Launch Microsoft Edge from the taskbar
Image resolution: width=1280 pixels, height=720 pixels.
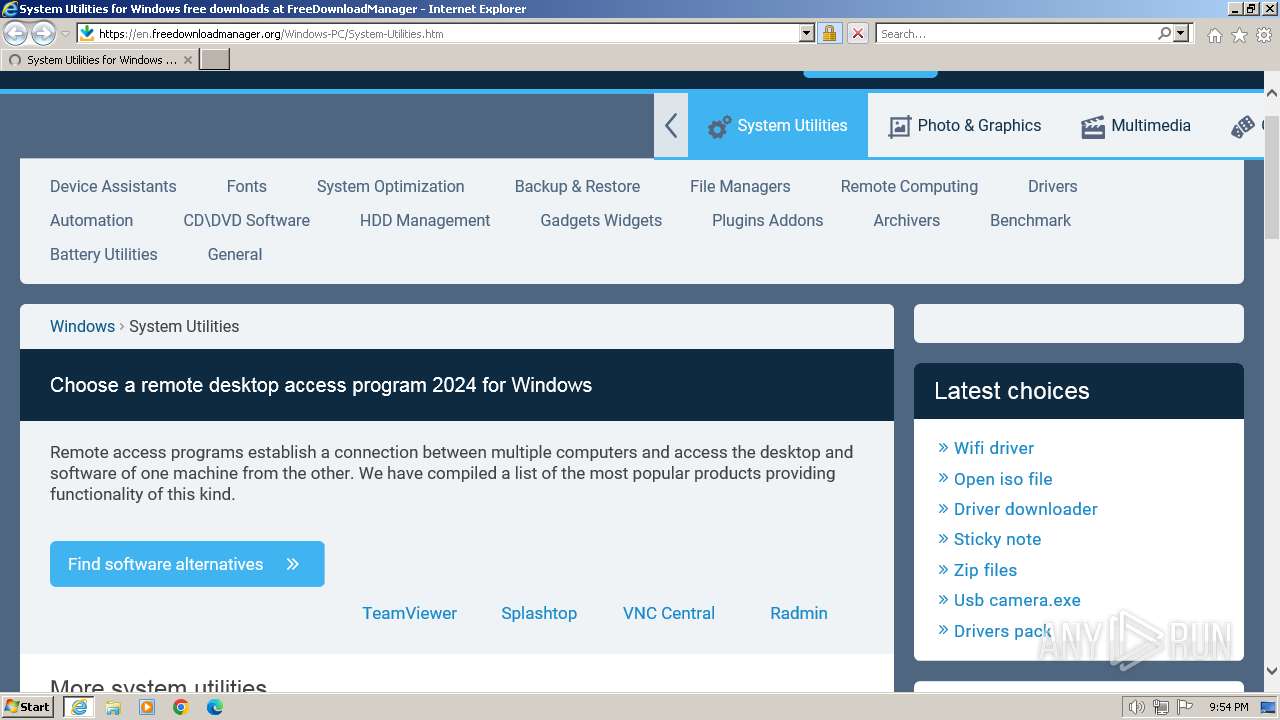click(215, 707)
